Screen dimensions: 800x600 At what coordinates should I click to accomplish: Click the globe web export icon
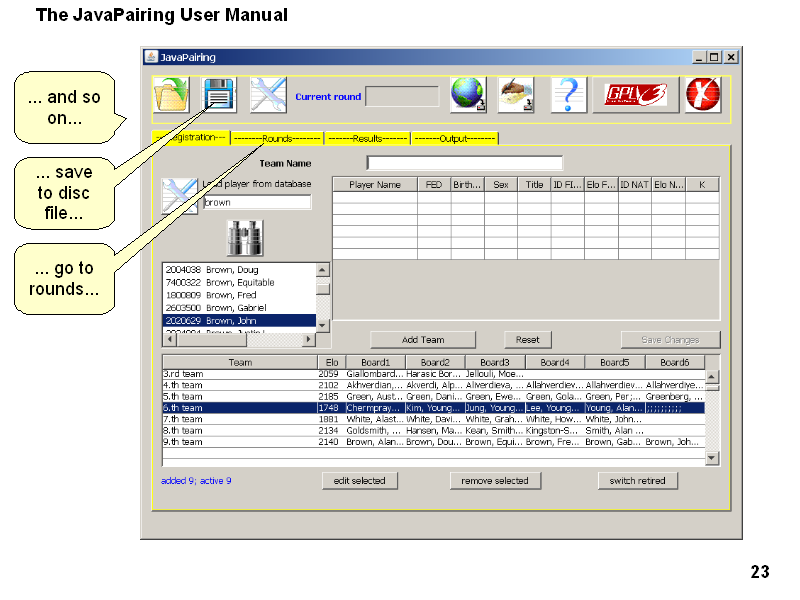468,96
